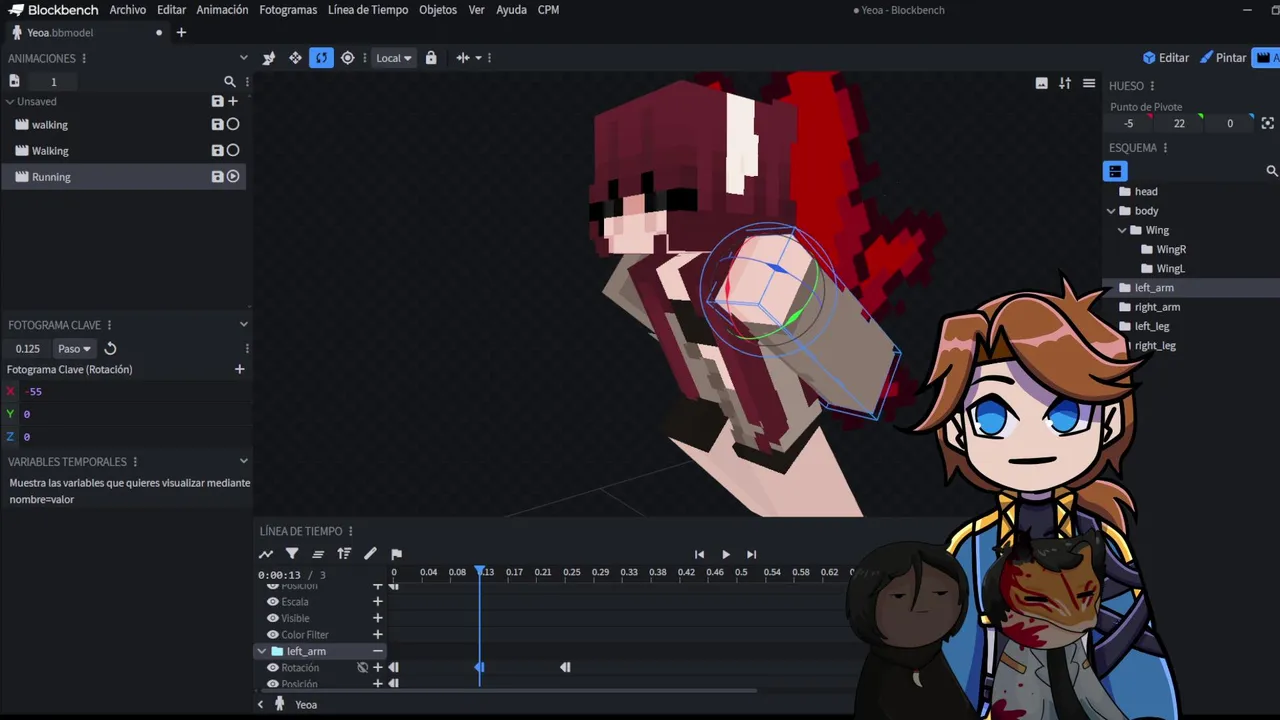Open the Archivo menu
The height and width of the screenshot is (720, 1280).
(128, 10)
